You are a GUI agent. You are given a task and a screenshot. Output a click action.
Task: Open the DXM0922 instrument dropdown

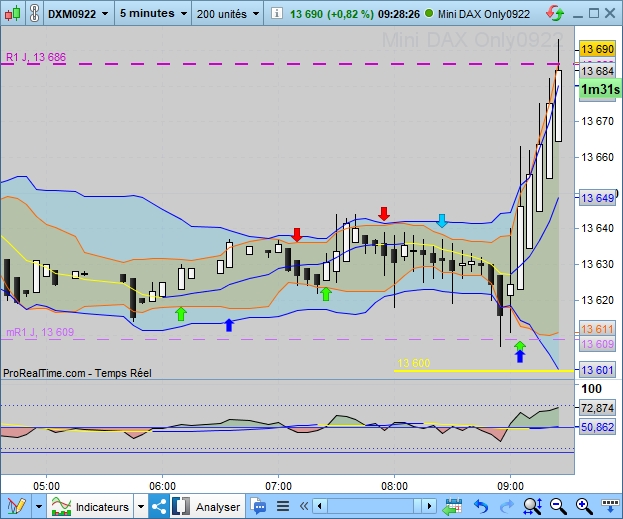[78, 14]
